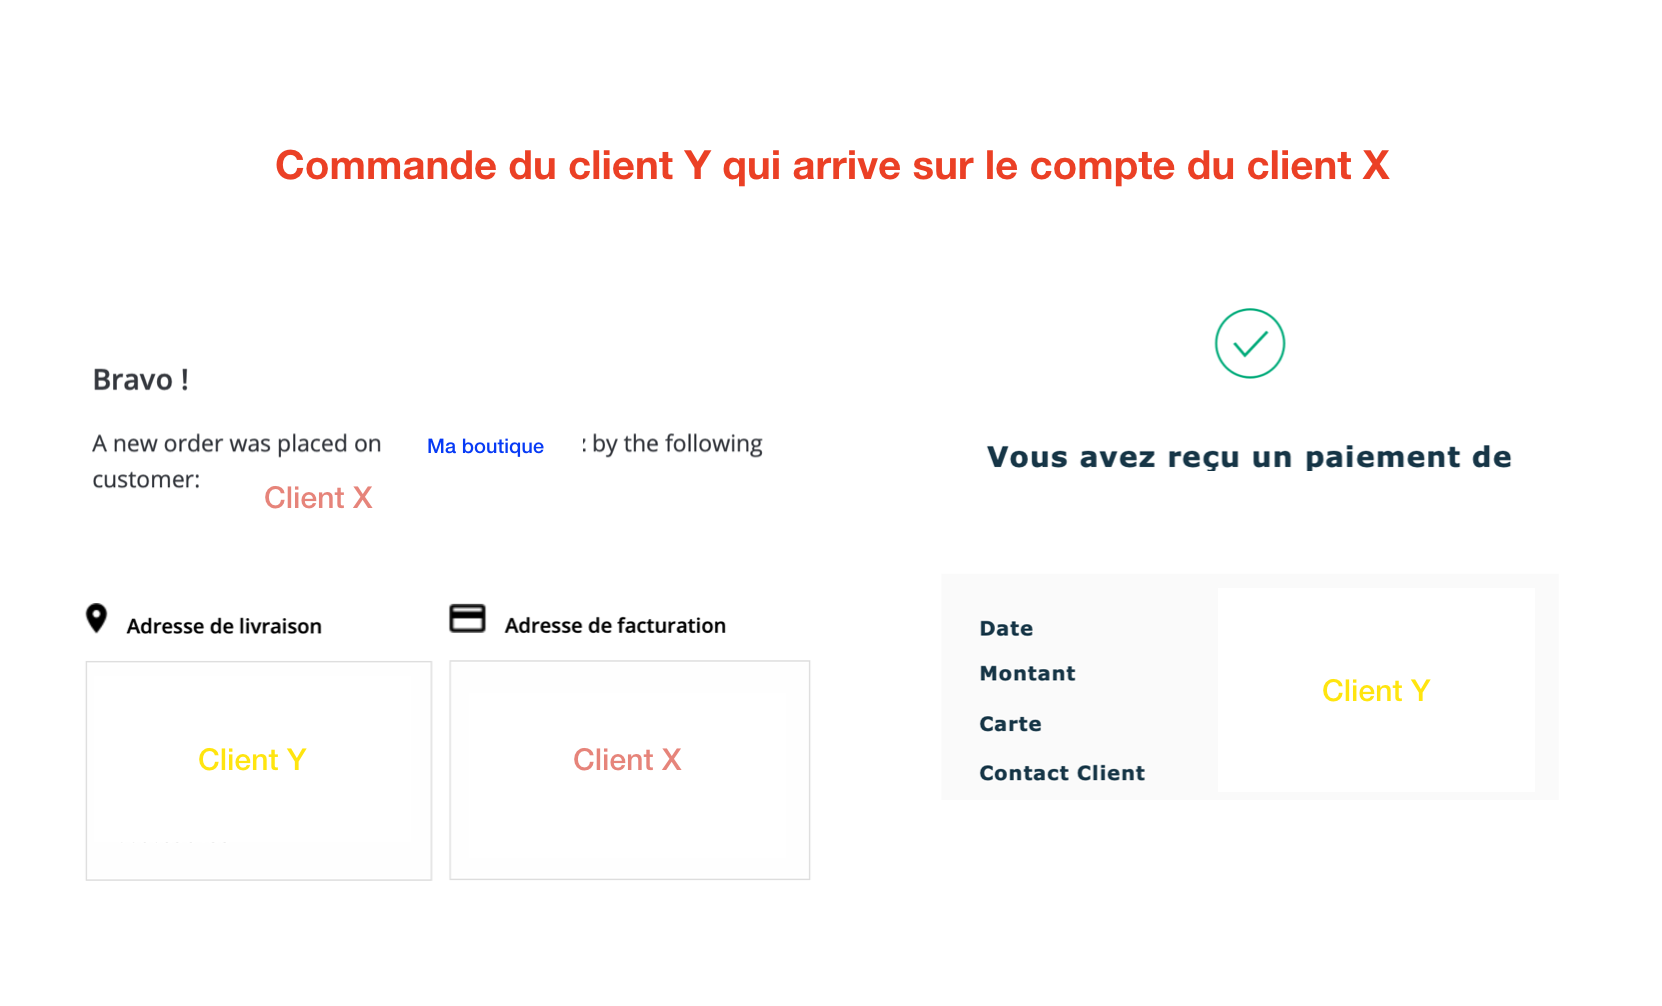Image resolution: width=1662 pixels, height=1006 pixels.
Task: Open the Ma boutique link
Action: [485, 446]
